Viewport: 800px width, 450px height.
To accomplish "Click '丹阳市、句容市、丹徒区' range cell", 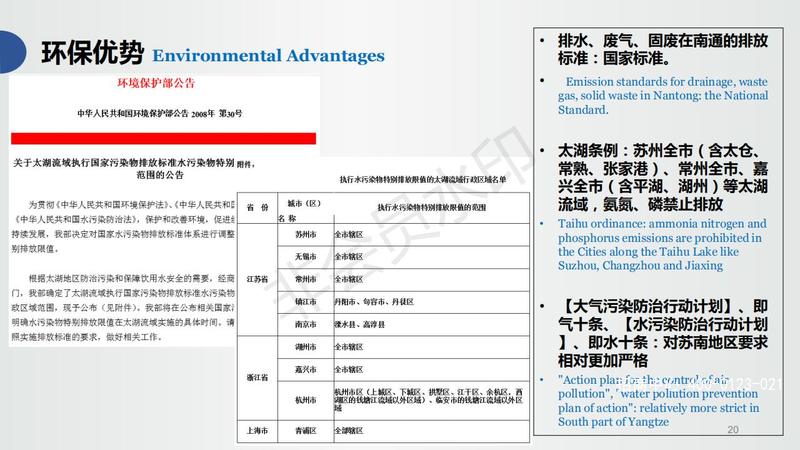I will click(x=431, y=302).
